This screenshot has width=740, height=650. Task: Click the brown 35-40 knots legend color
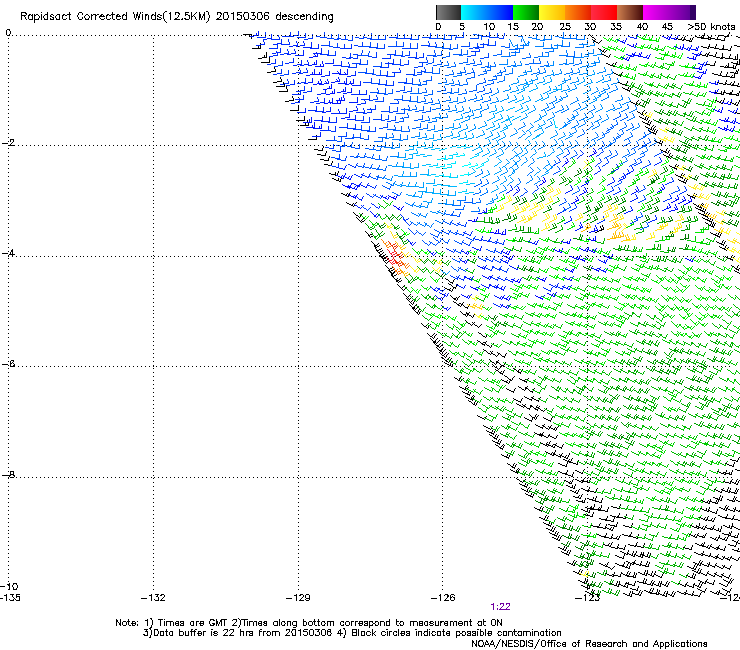tap(630, 12)
